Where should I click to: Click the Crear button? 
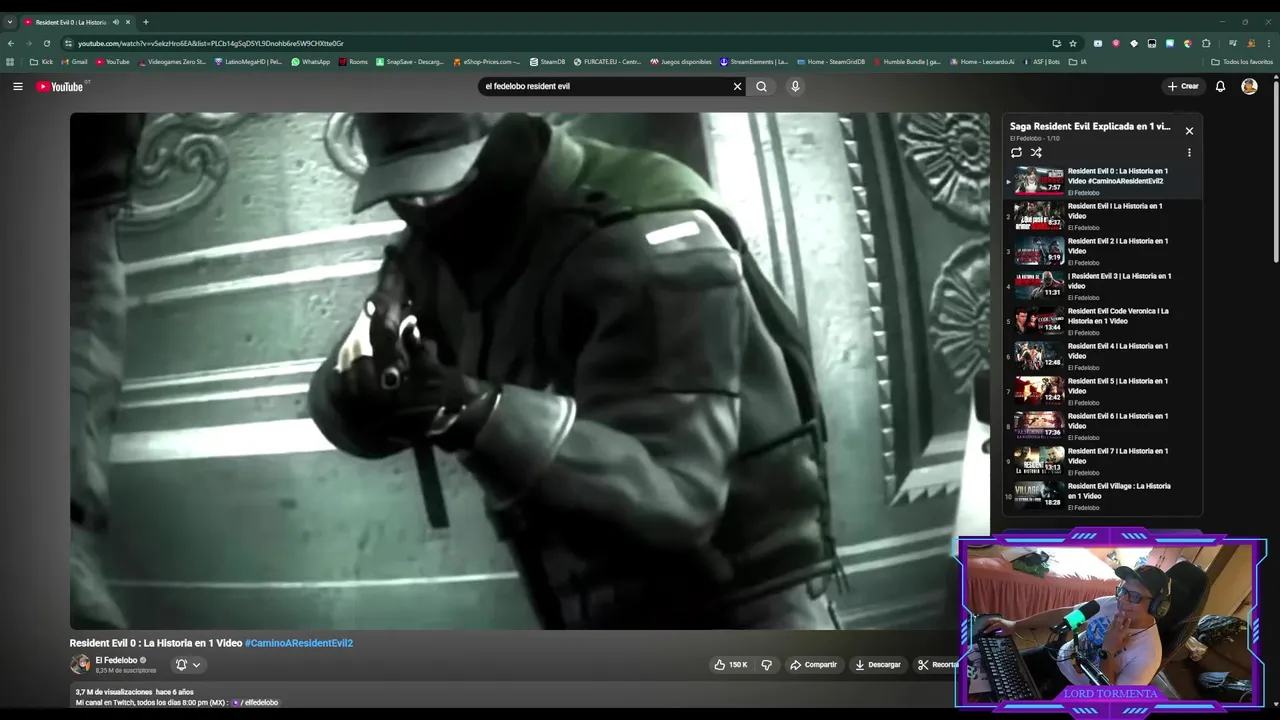pyautogui.click(x=1182, y=86)
